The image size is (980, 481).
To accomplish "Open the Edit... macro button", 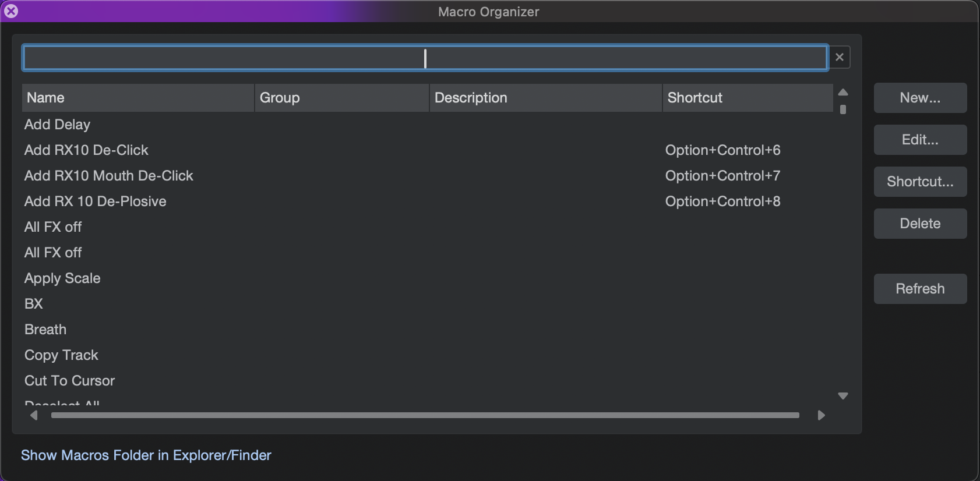I will tap(920, 140).
